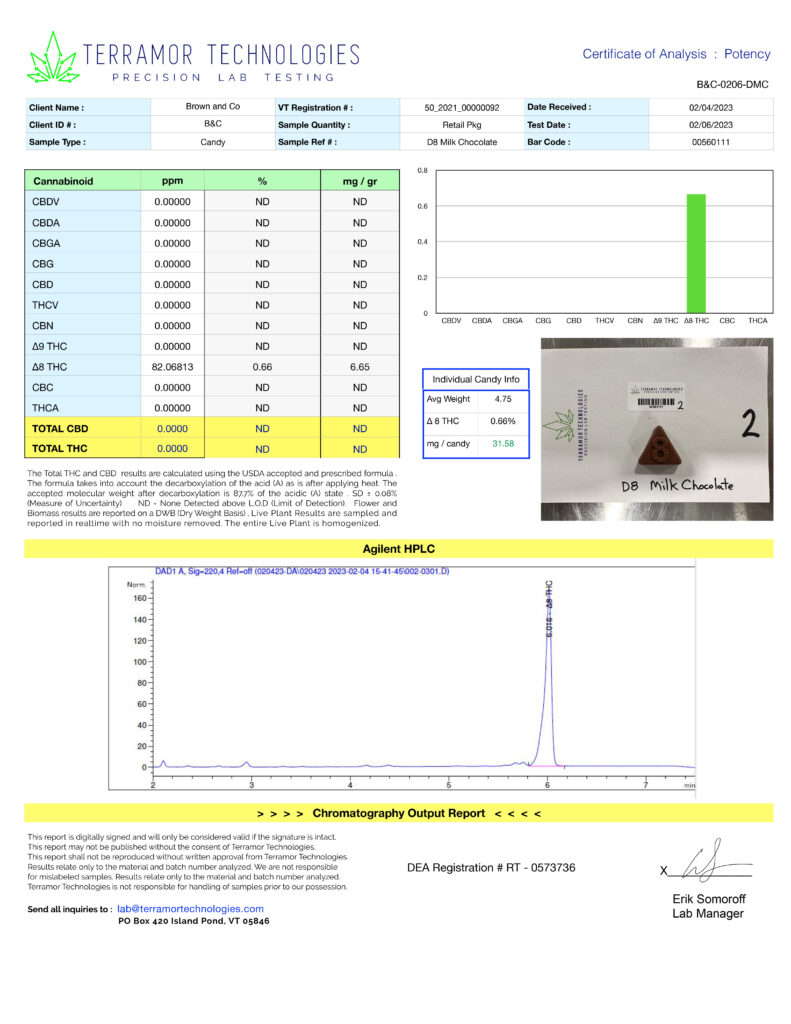The width and height of the screenshot is (791, 1024).
Task: Click the 'Agilent HPLC' yellow banner
Action: [398, 549]
